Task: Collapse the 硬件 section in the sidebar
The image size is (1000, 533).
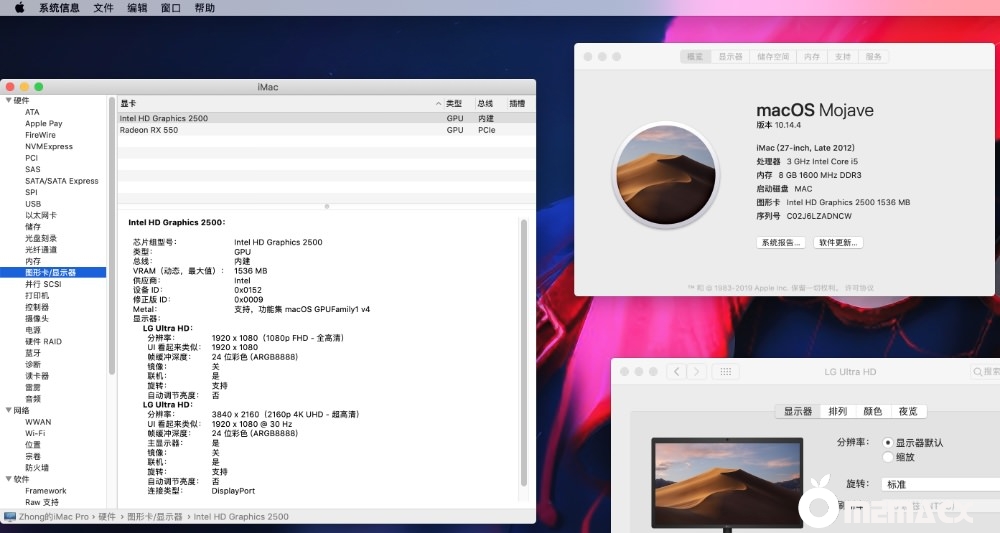Action: 9,100
